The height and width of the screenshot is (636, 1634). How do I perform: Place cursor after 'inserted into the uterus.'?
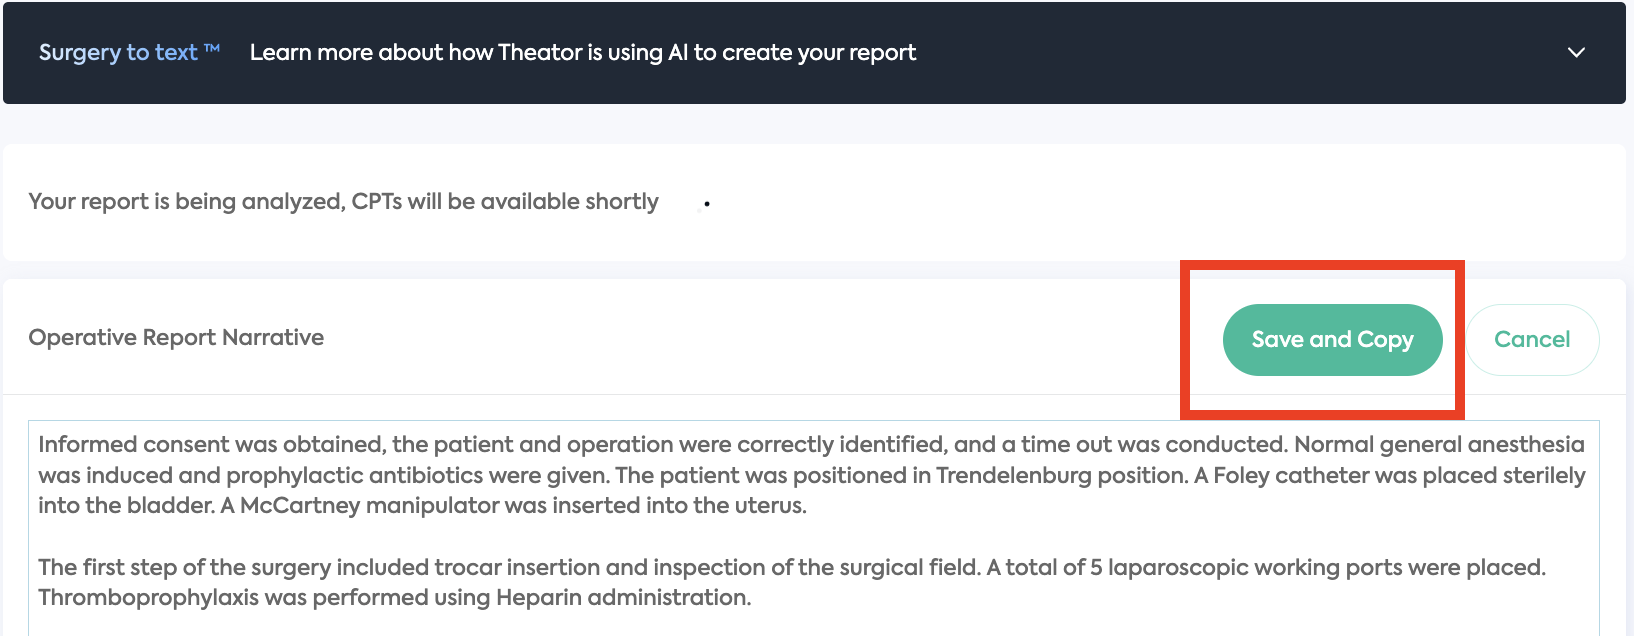pos(808,505)
